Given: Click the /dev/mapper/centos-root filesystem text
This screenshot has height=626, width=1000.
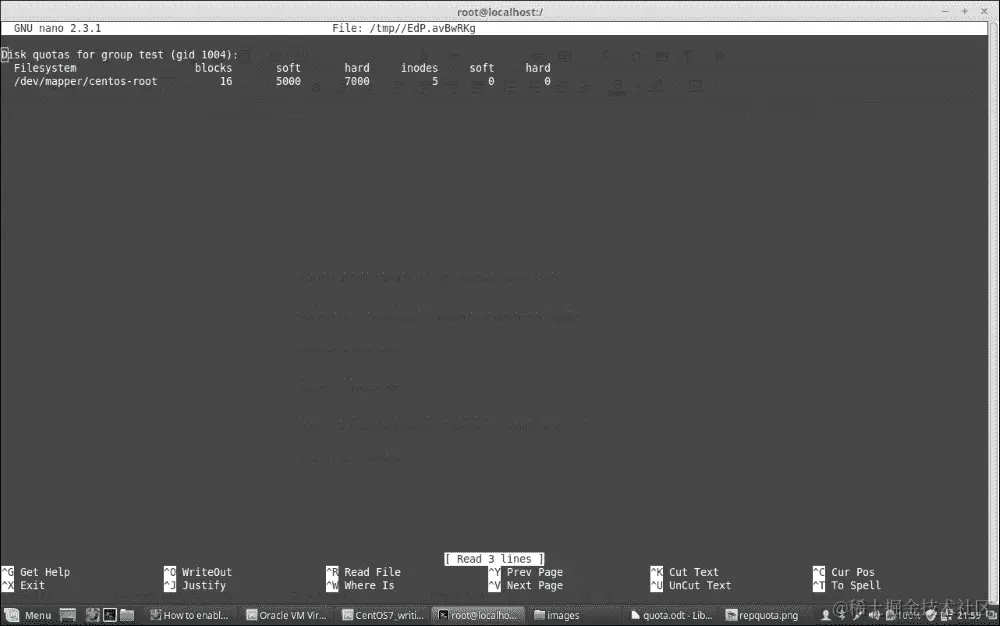Looking at the screenshot, I should coord(85,82).
